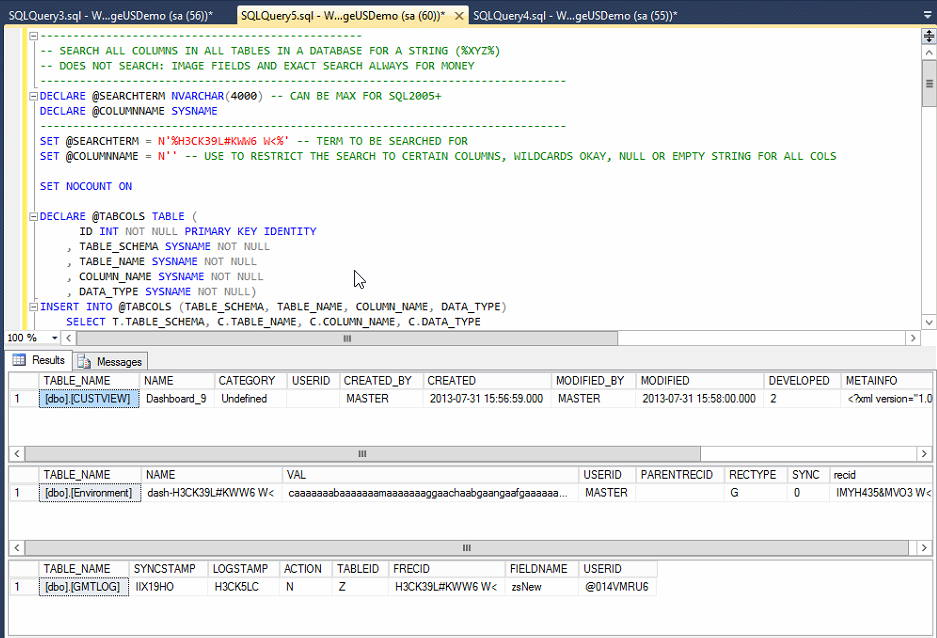Image resolution: width=937 pixels, height=638 pixels.
Task: Click the METAINFO column header
Action: click(x=871, y=381)
